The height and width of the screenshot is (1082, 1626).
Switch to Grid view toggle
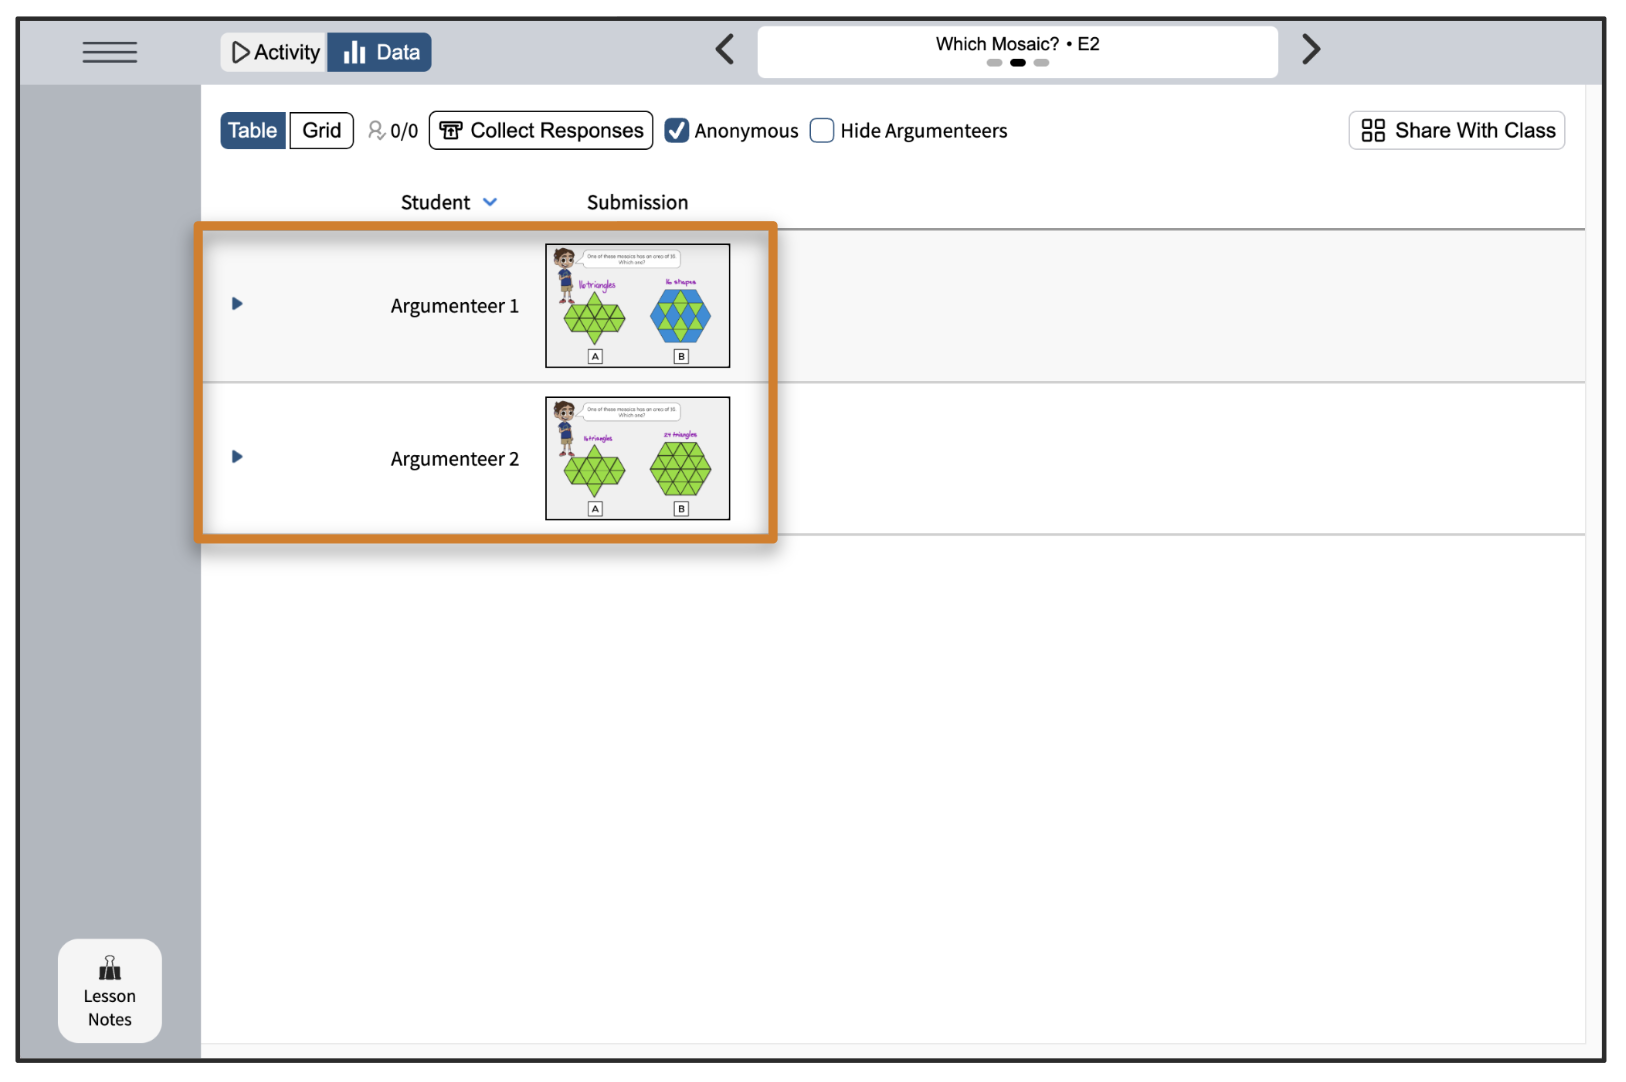pos(321,131)
